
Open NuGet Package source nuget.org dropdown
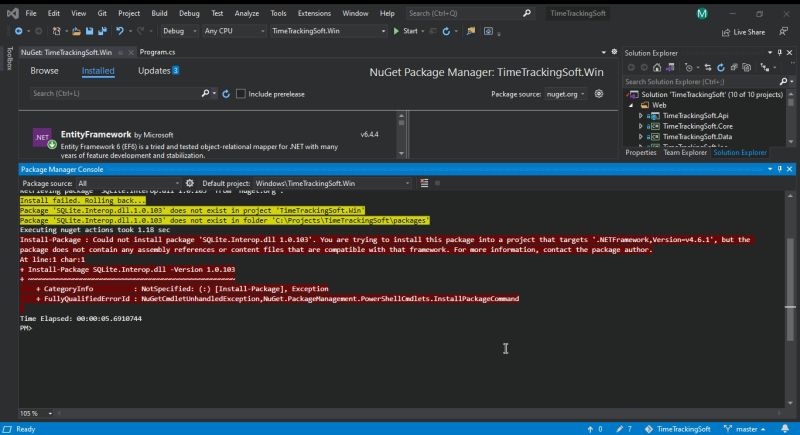565,94
